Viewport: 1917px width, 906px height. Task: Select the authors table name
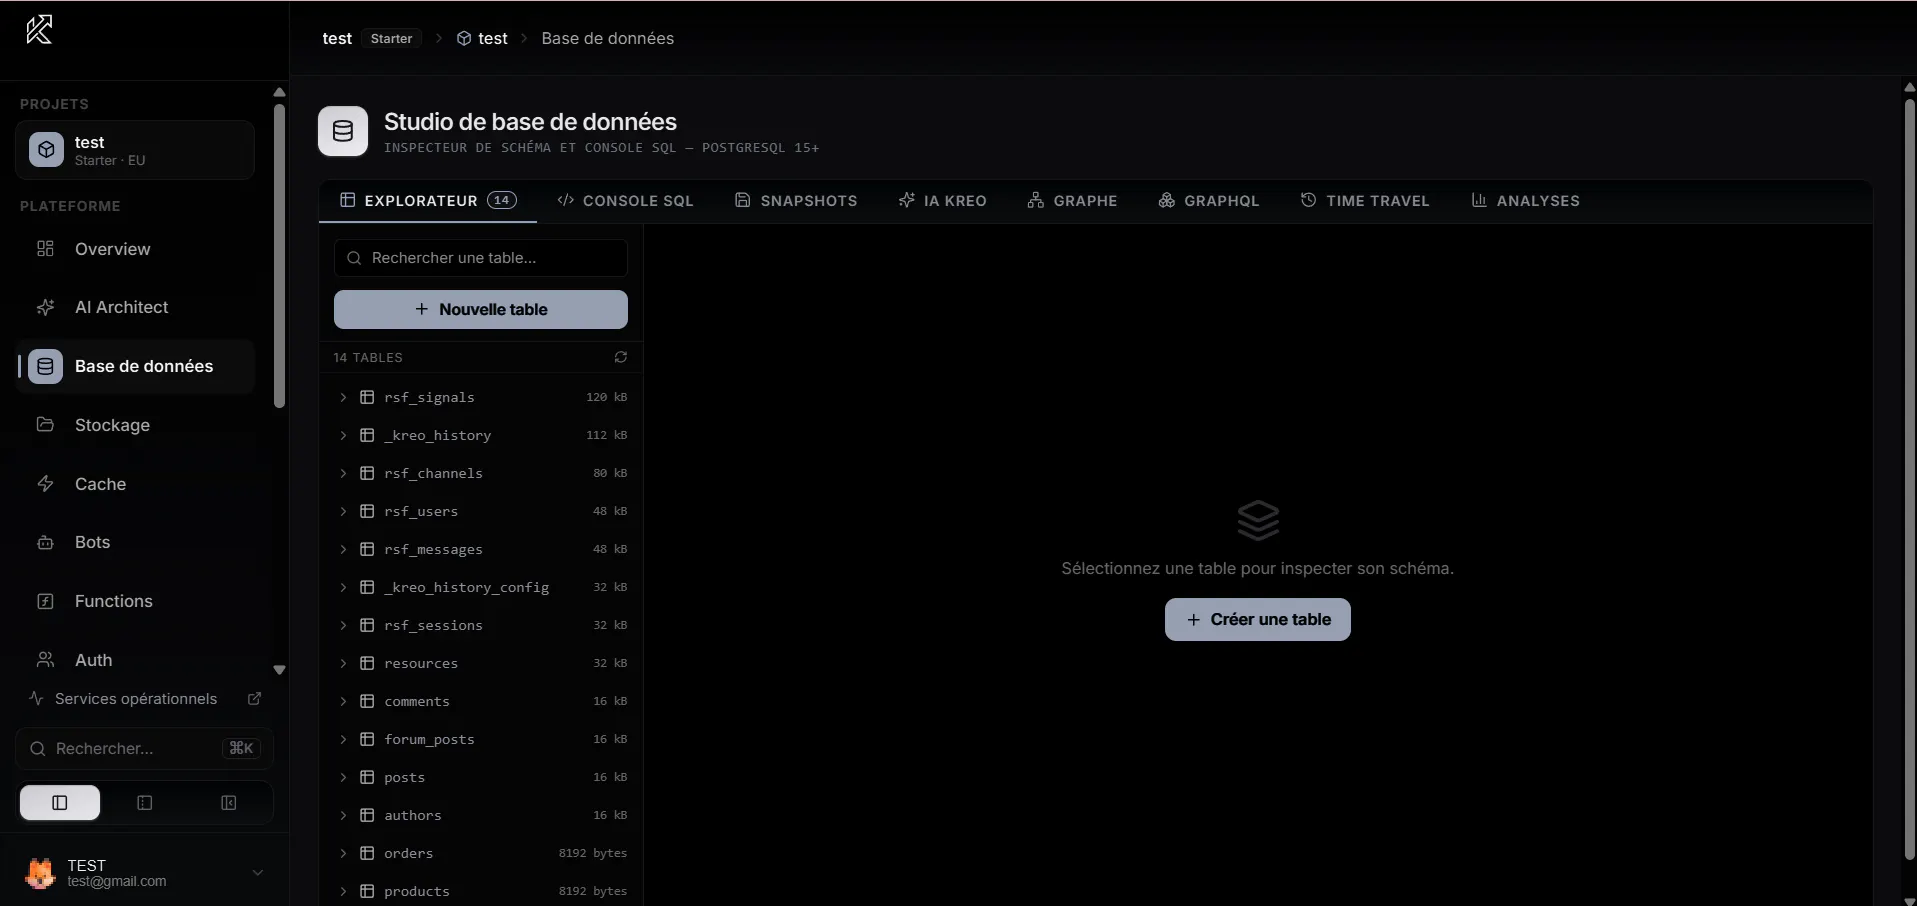tap(413, 815)
